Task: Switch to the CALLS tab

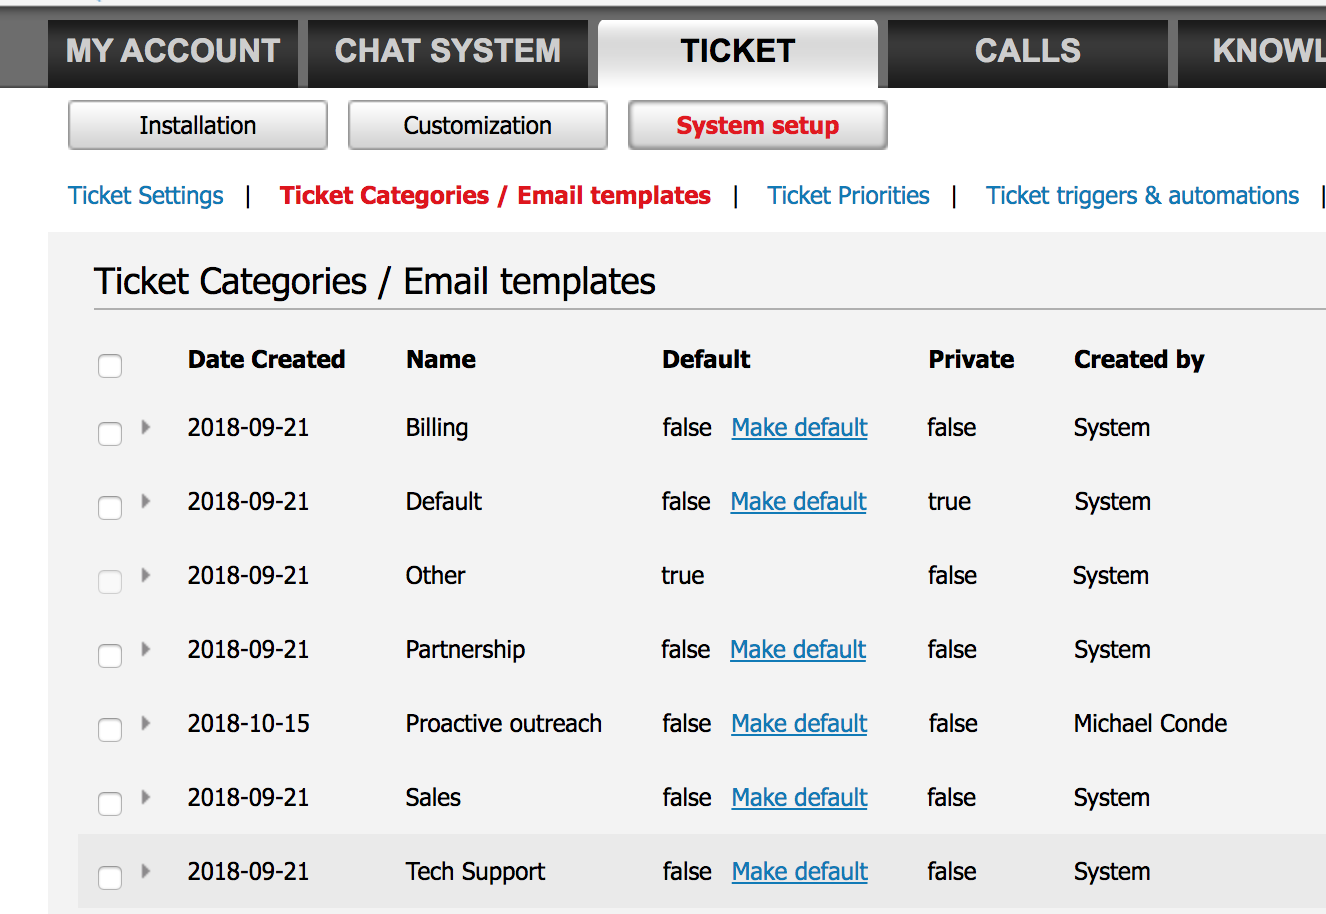Action: (x=1027, y=50)
